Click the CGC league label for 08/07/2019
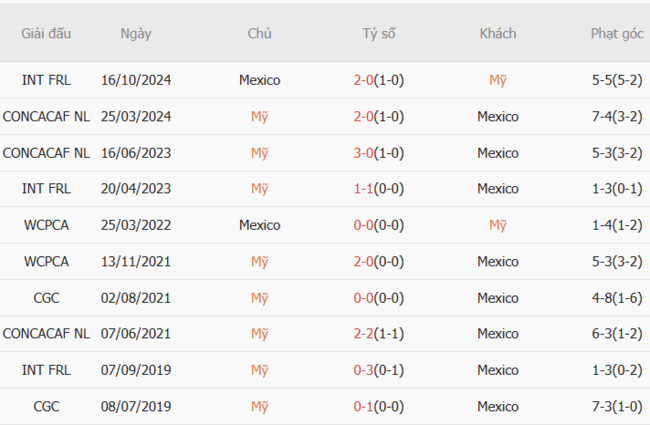The height and width of the screenshot is (425, 650). click(x=46, y=406)
